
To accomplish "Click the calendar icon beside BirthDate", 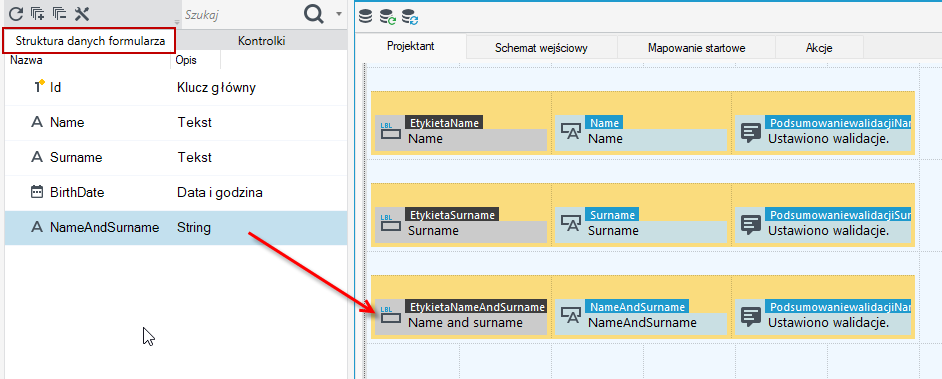I will click(x=37, y=192).
